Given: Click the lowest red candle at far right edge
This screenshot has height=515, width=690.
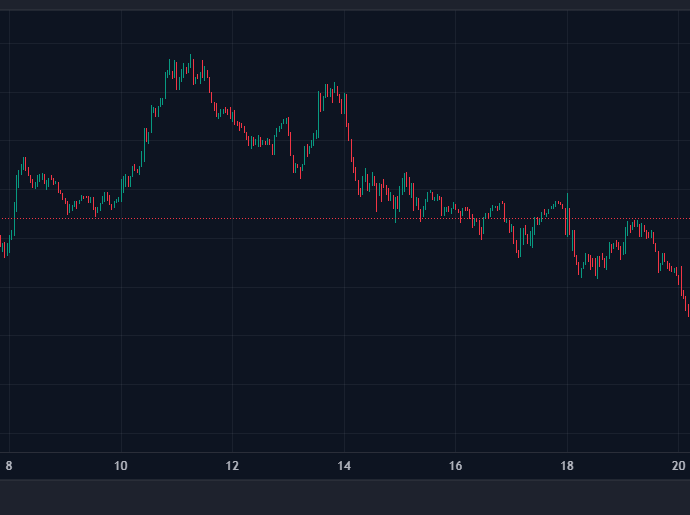Looking at the screenshot, I should coord(687,310).
